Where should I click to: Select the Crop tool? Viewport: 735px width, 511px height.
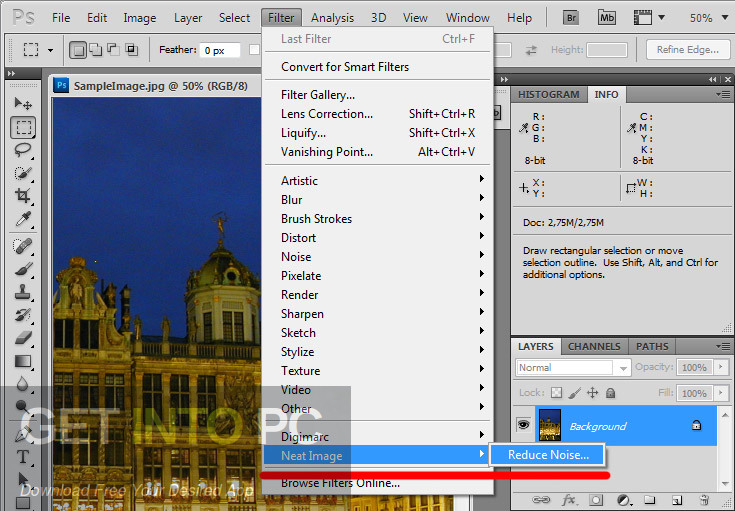click(22, 195)
